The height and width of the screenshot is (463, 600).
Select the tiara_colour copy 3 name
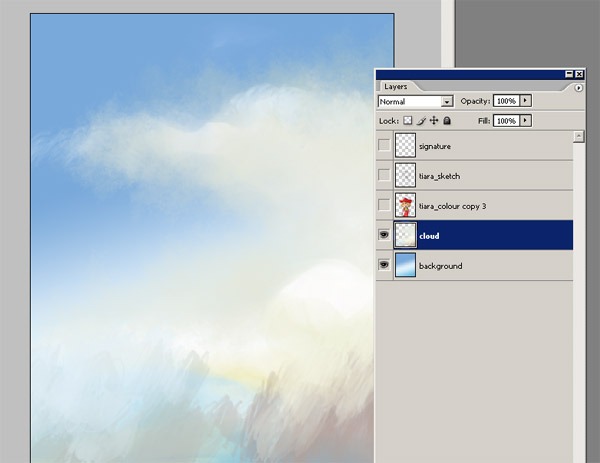(452, 206)
